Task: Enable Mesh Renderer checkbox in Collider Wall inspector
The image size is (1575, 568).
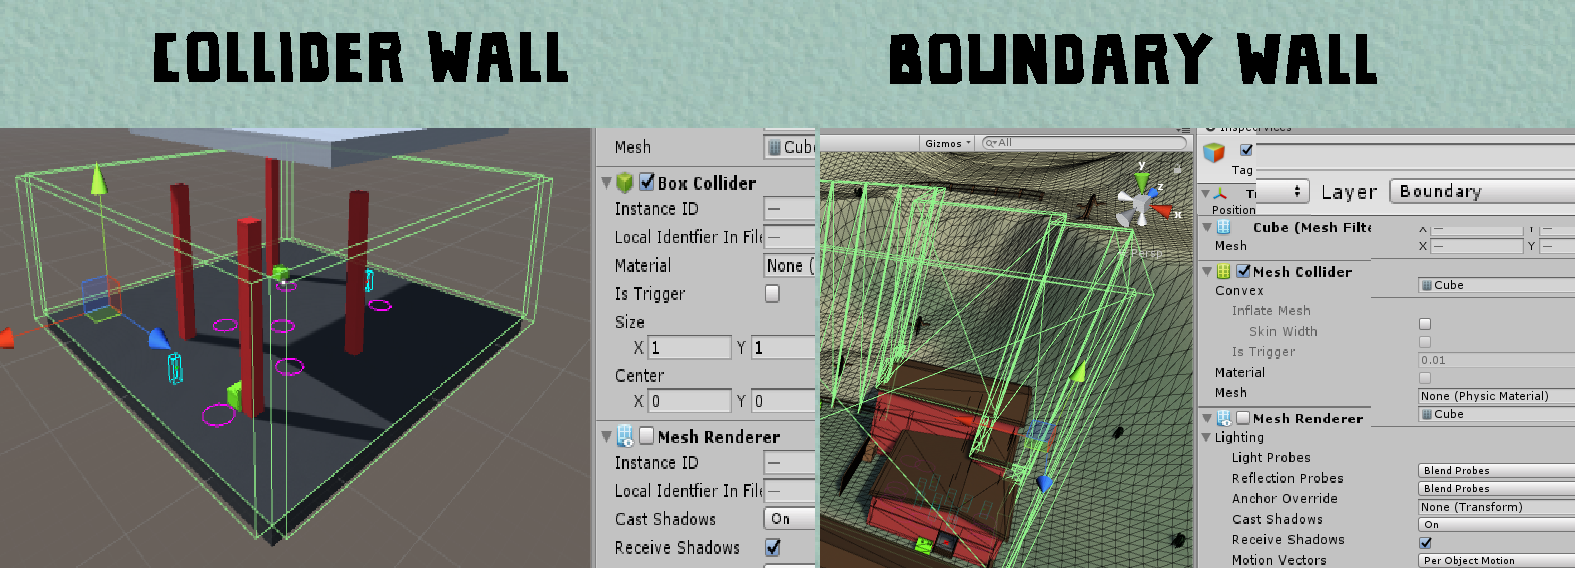Action: tap(647, 436)
